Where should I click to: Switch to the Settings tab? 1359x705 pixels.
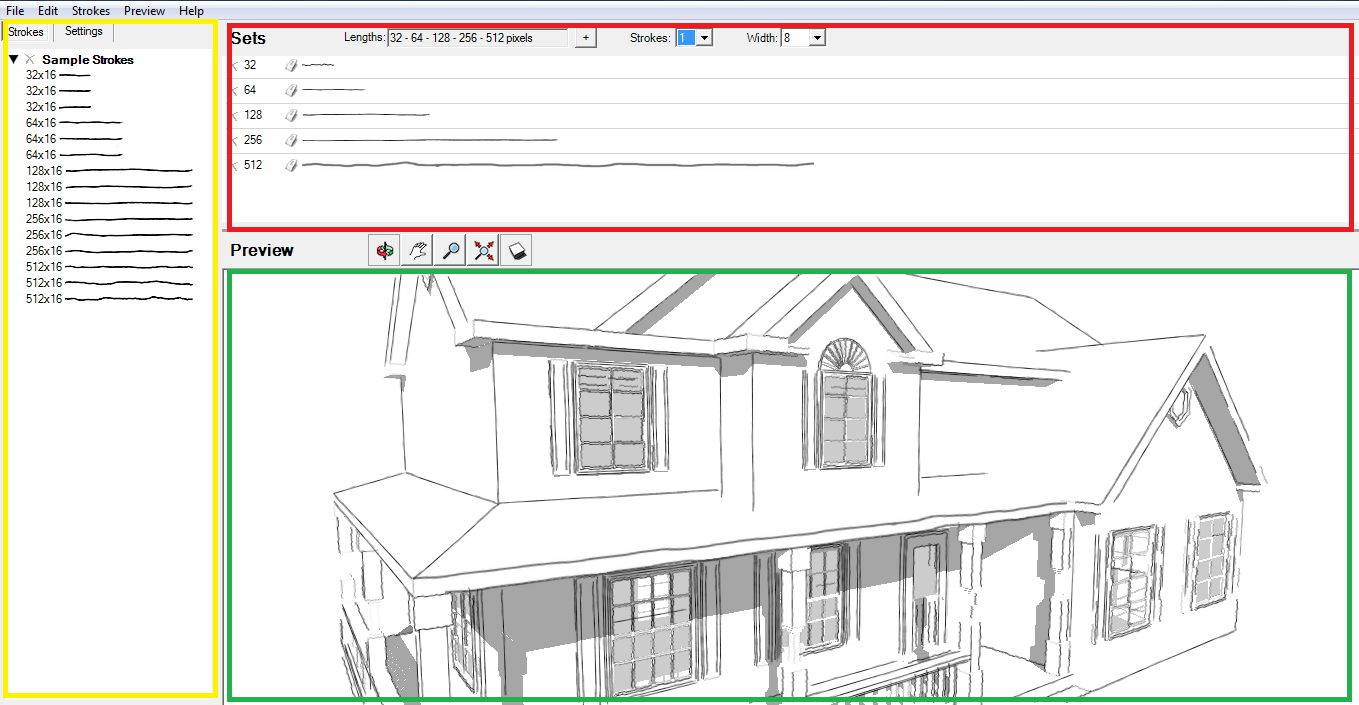coord(83,31)
